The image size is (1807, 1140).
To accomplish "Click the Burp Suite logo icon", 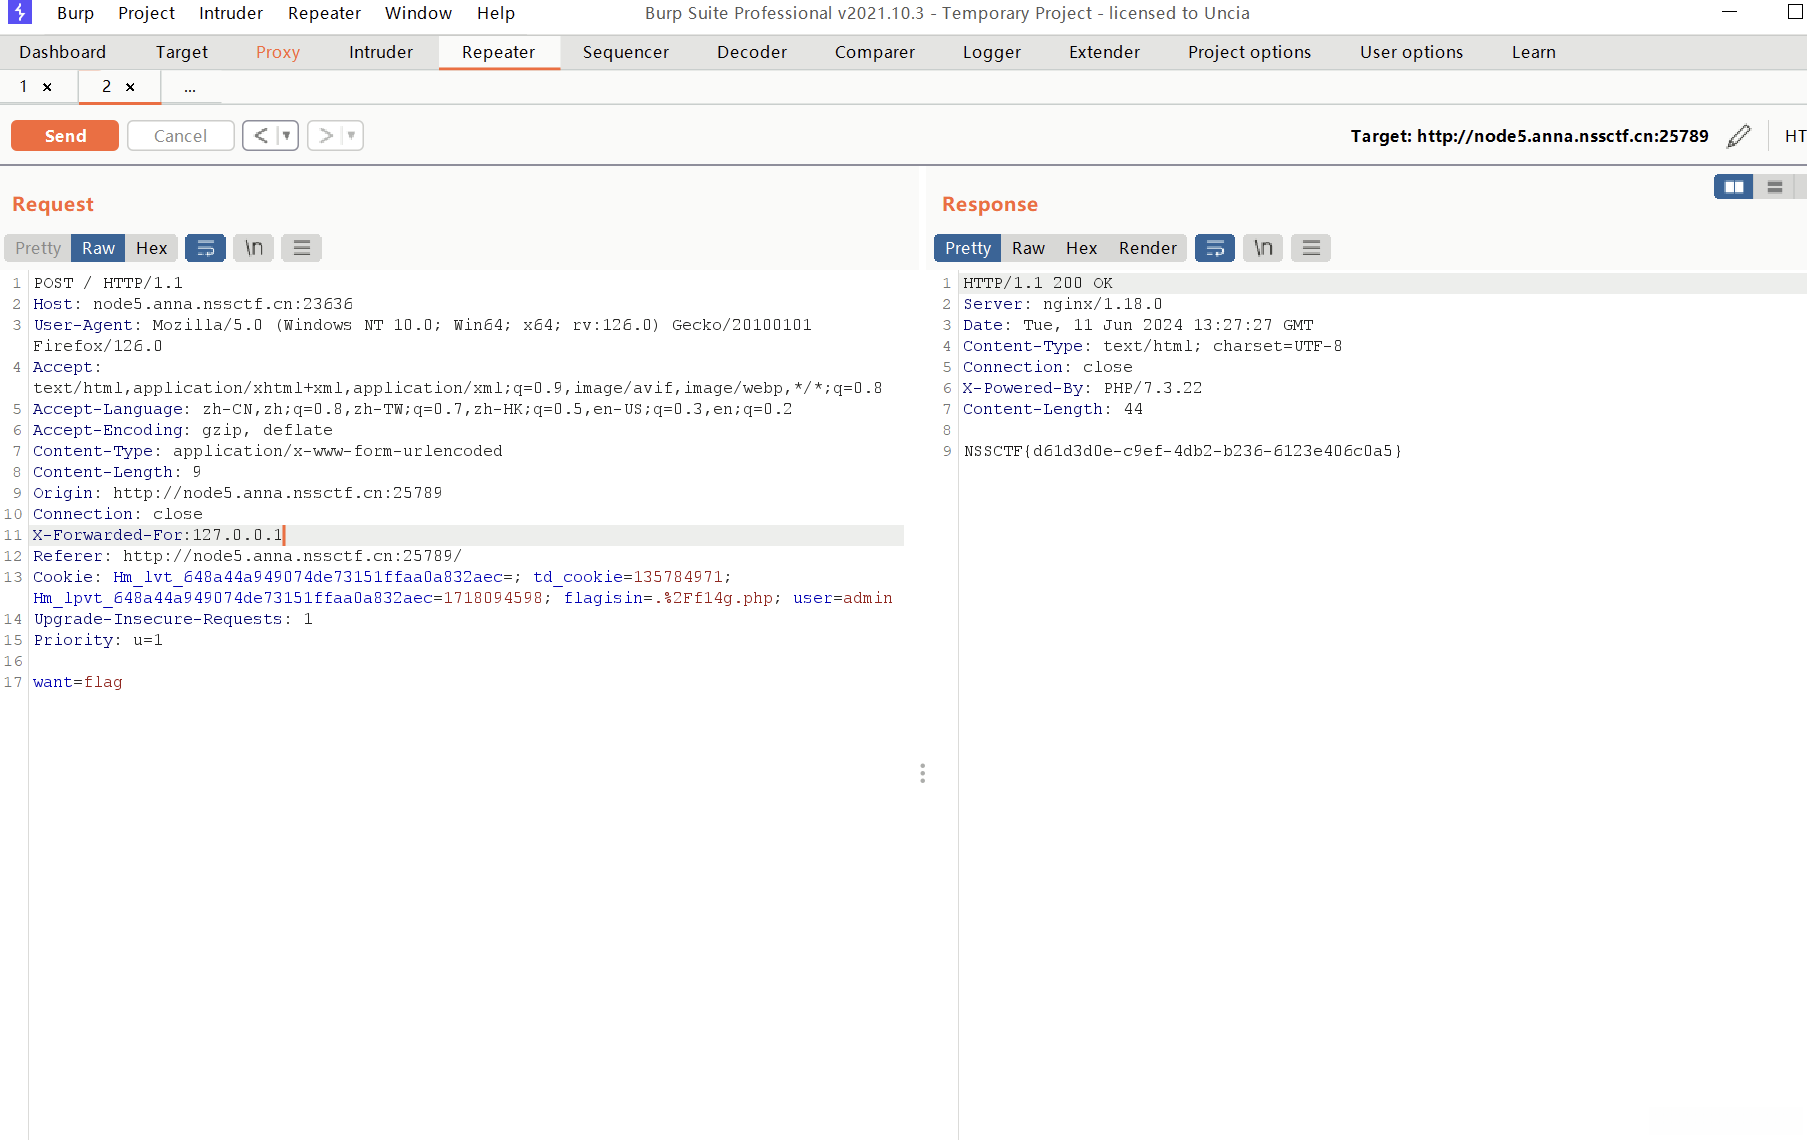I will [19, 12].
